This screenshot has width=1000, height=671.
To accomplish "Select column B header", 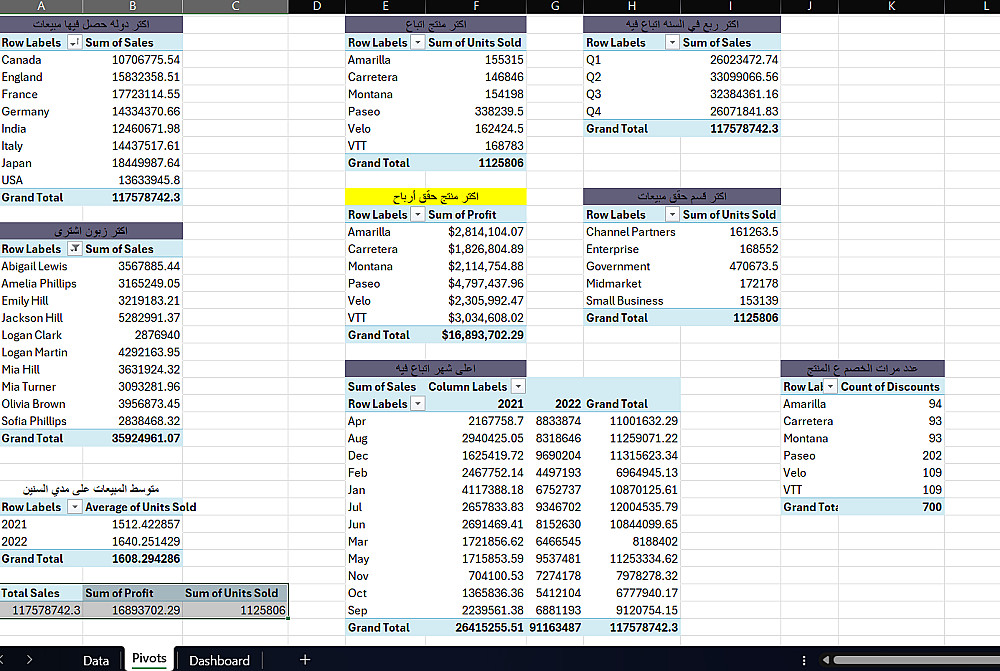I will pyautogui.click(x=133, y=6).
